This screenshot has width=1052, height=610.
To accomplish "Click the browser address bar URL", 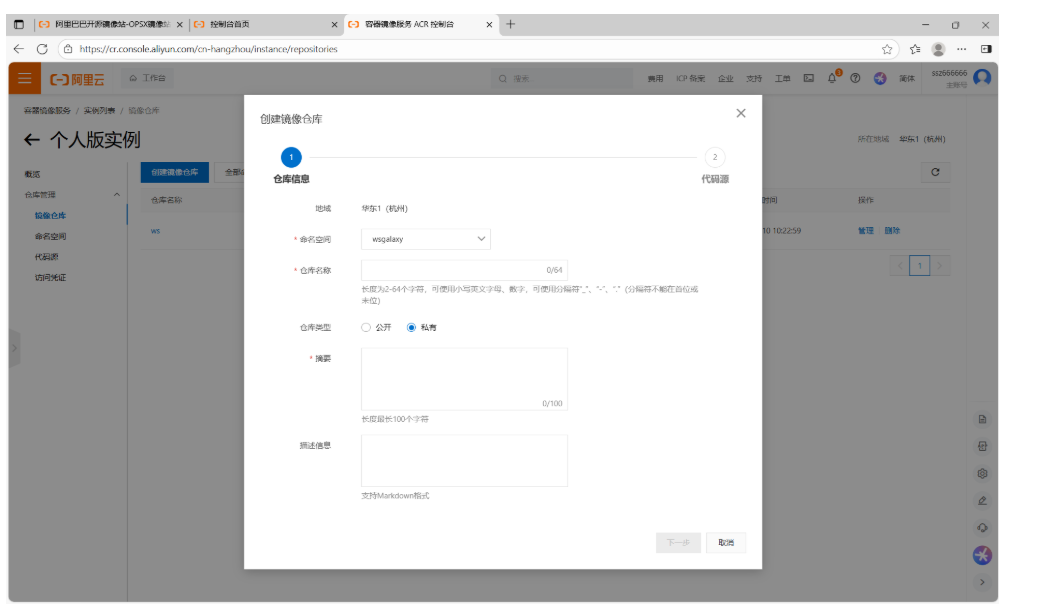I will click(x=209, y=49).
